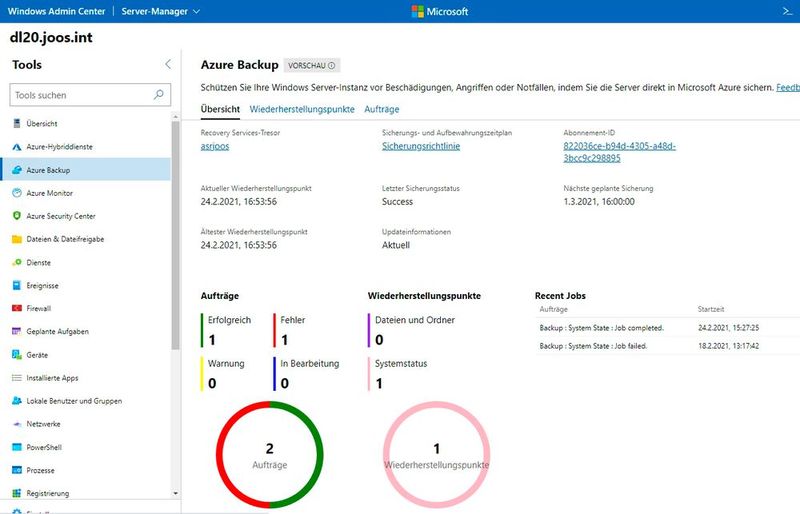The image size is (800, 514).
Task: Click the Registrierung icon
Action: pyautogui.click(x=17, y=493)
